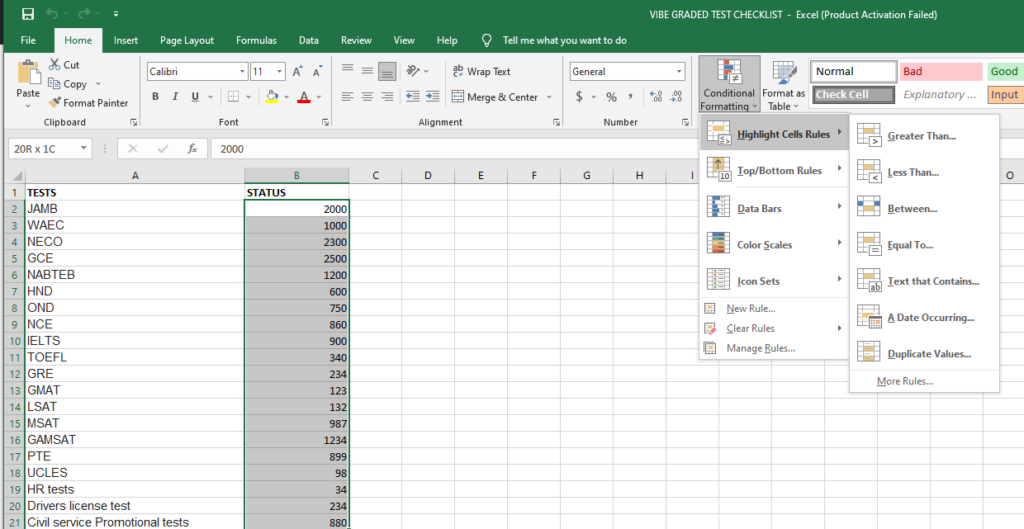Open the Calibri font name dropdown
The image size is (1024, 529).
(x=242, y=72)
